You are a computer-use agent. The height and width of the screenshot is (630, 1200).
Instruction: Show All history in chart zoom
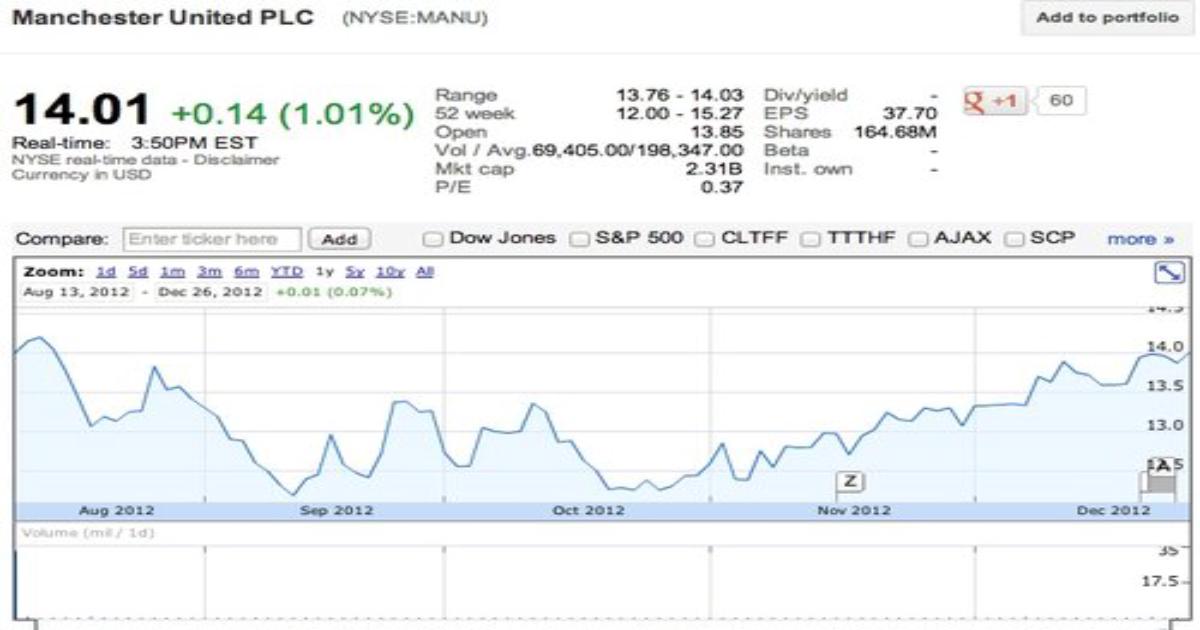425,272
